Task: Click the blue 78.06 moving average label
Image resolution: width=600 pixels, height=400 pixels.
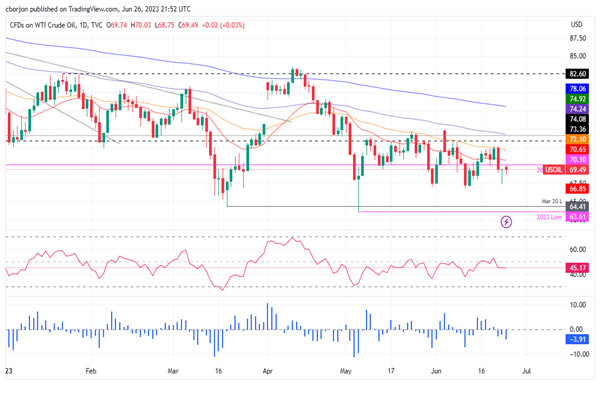Action: tap(577, 89)
